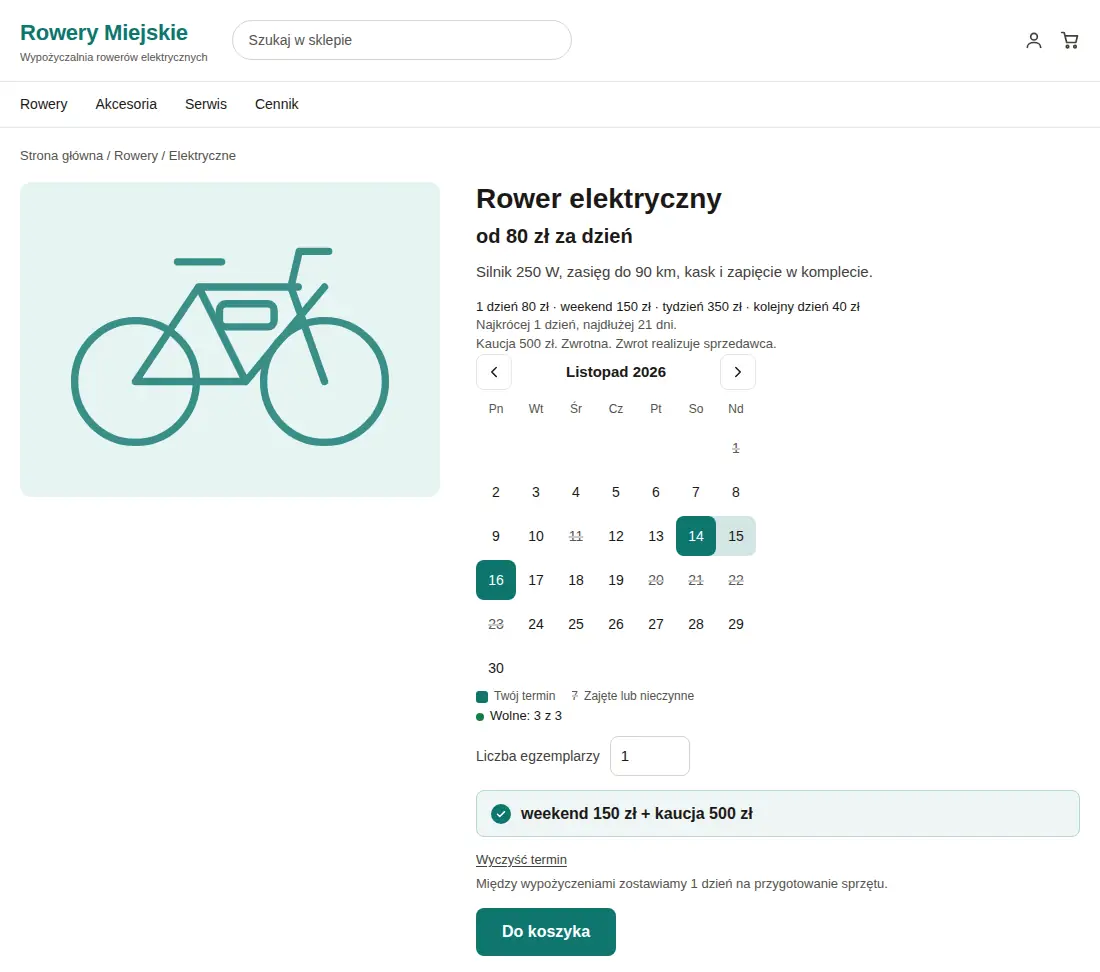Click the Rowery Miejskie logo
The width and height of the screenshot is (1100, 972).
click(104, 33)
